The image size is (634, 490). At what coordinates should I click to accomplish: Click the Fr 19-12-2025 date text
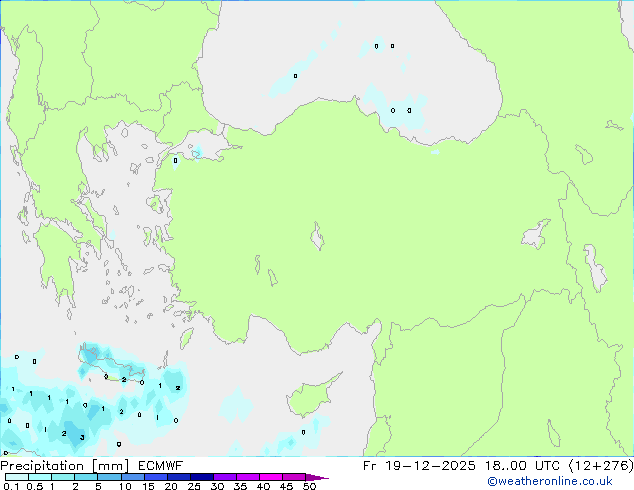tap(419, 466)
